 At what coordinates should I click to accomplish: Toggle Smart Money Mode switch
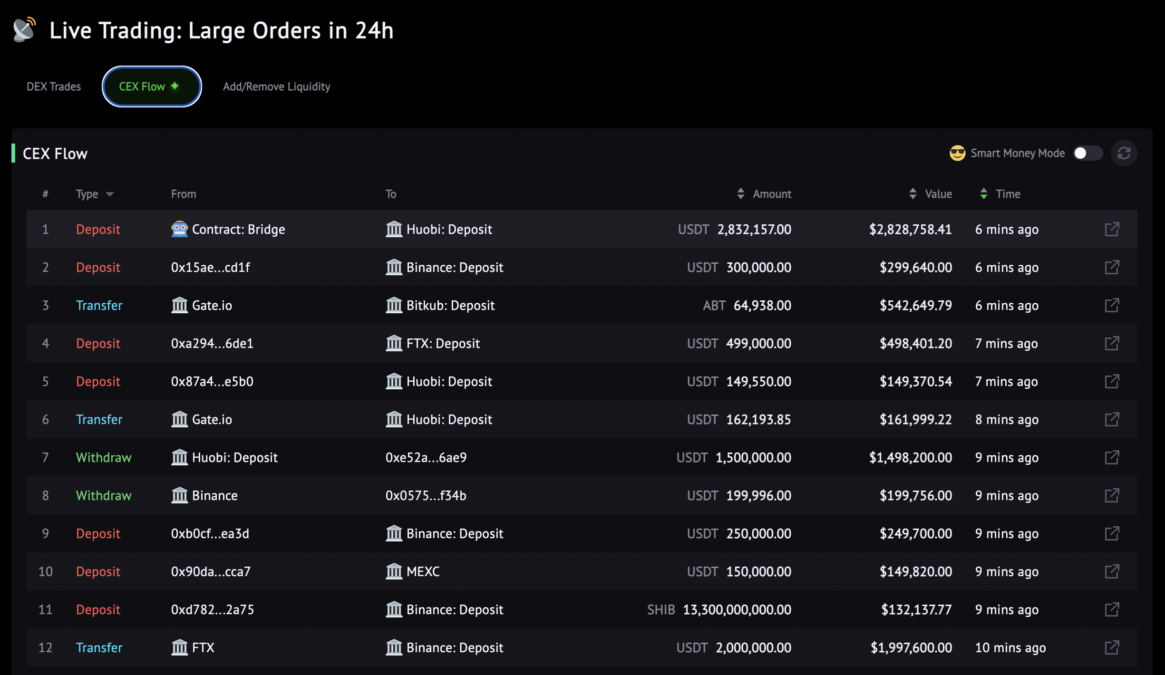1087,153
